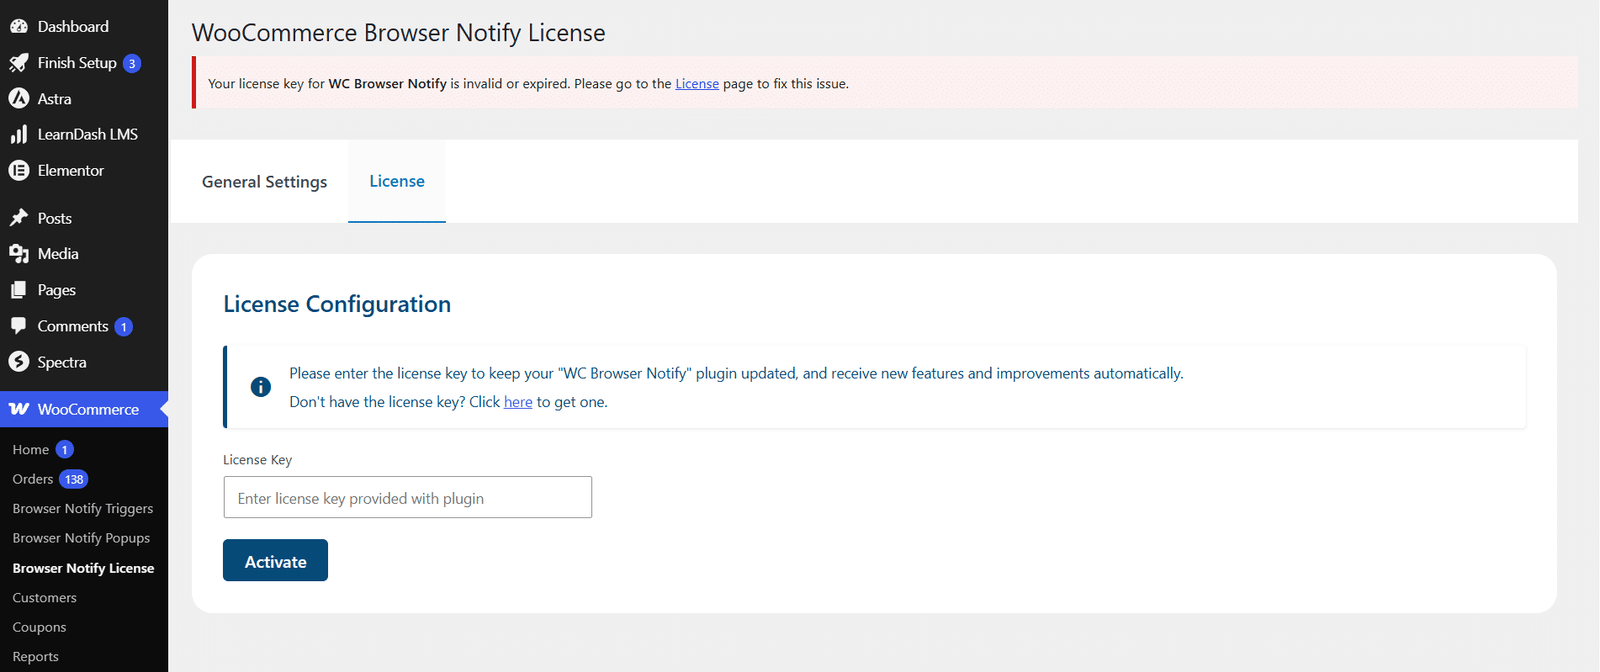Click the Dashboard gauge icon
Image resolution: width=1600 pixels, height=672 pixels.
coord(19,26)
